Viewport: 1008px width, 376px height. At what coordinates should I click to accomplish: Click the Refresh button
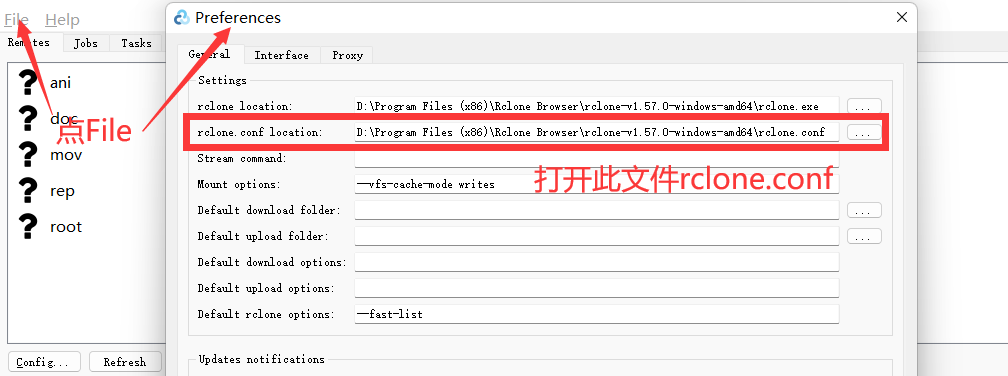click(125, 362)
